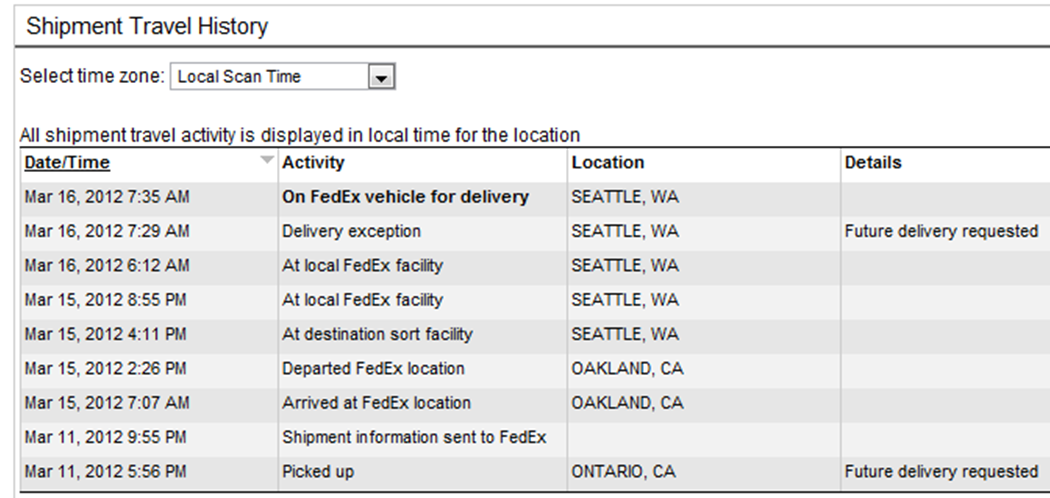Click the Location column header
Viewport: 1050px width, 498px height.
coord(608,163)
